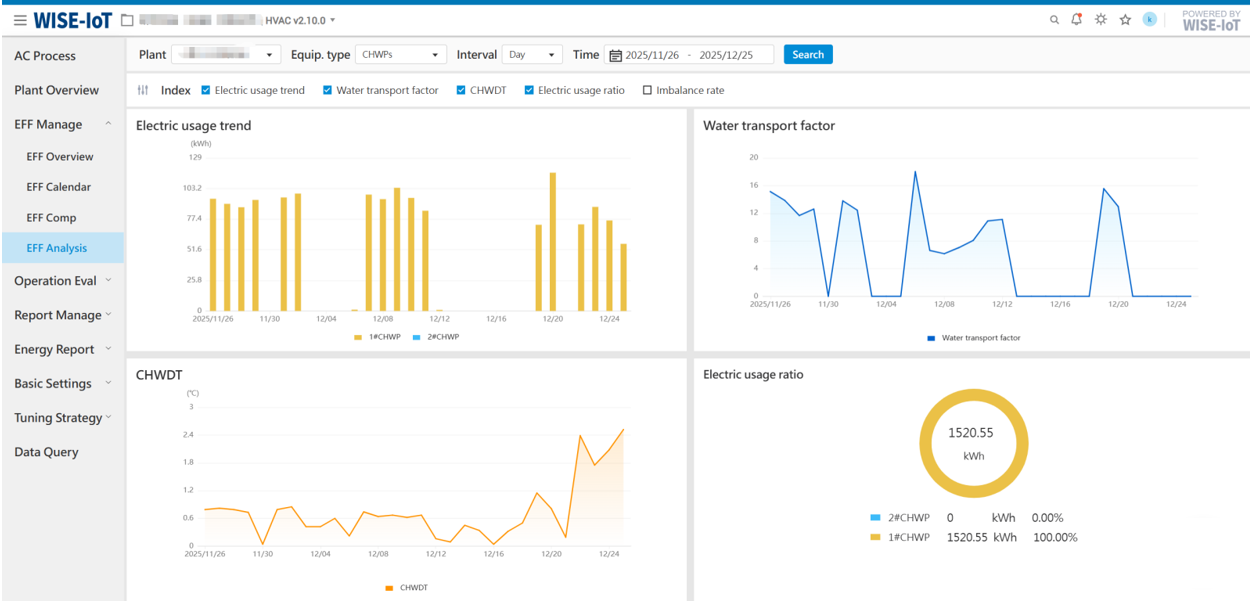Go to EFF Calendar page

58,187
